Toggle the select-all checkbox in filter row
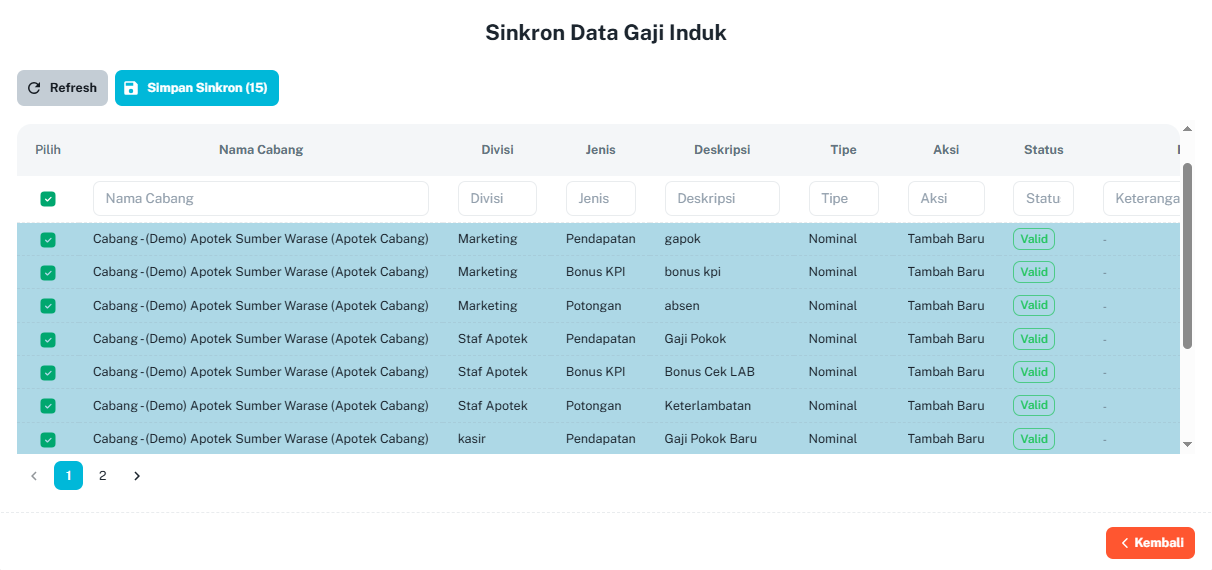 (x=48, y=199)
